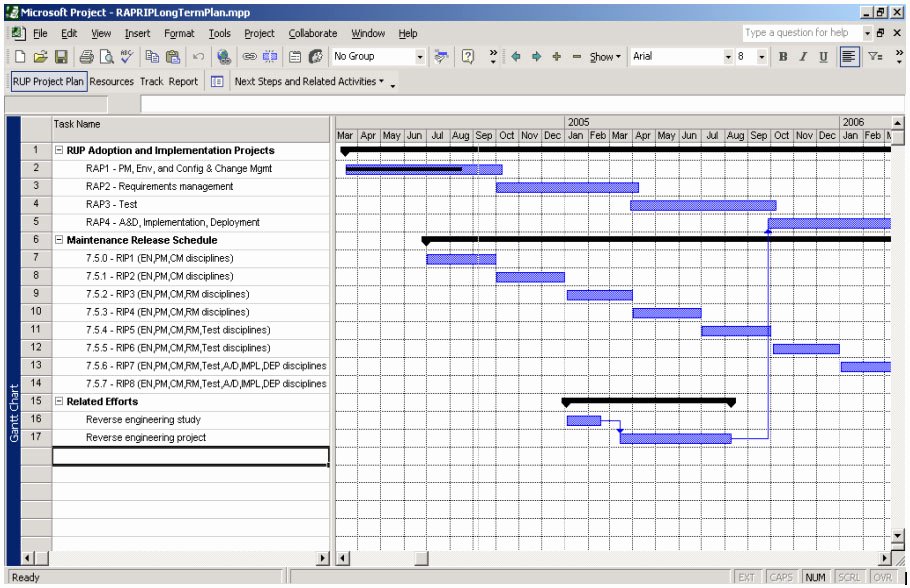910x588 pixels.
Task: Click the Gantt chart horizontal scrollbar thumb
Action: point(421,558)
